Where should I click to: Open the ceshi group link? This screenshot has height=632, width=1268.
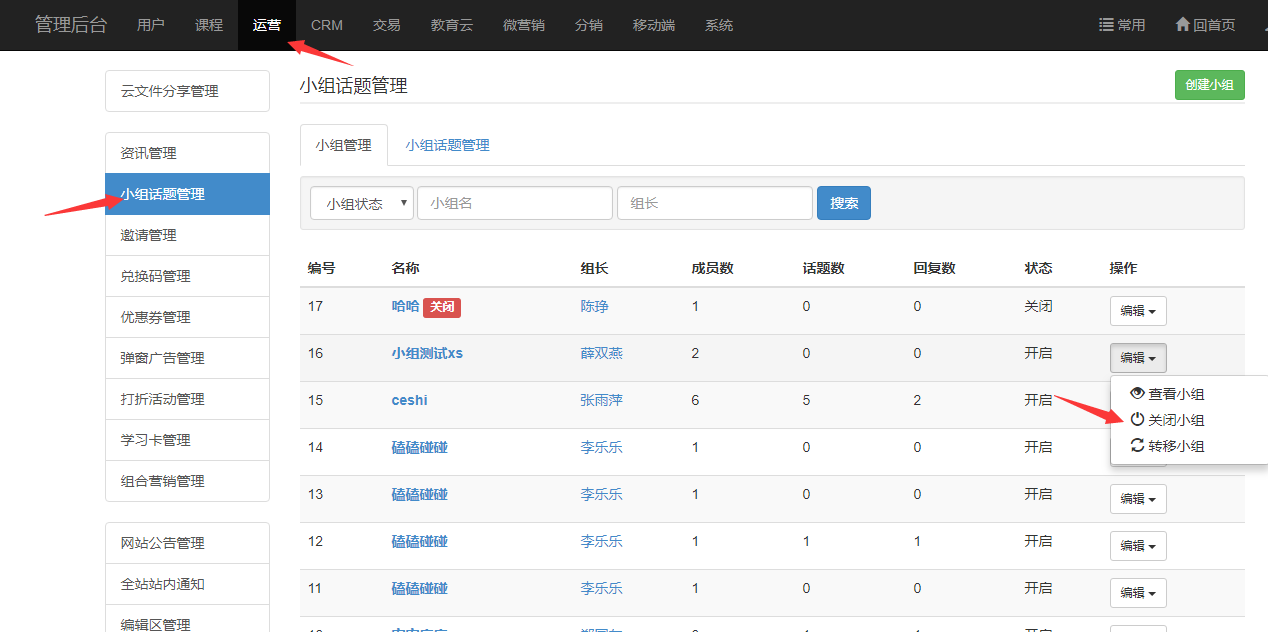(409, 400)
